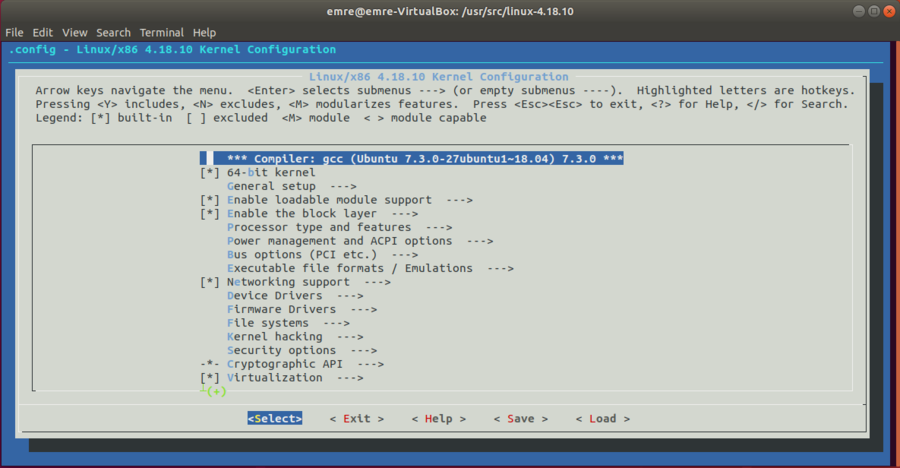The image size is (900, 468).
Task: Click the Select button
Action: tap(275, 419)
